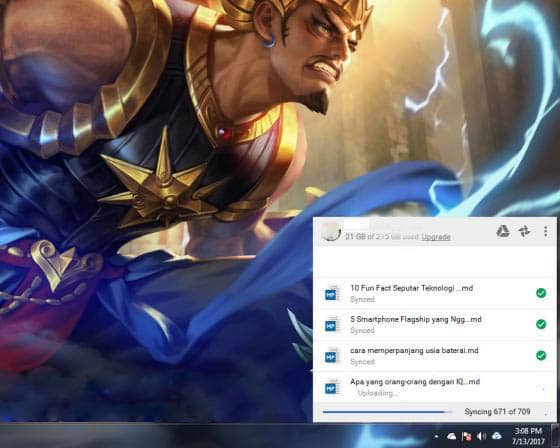
Task: Click the Upgrade storage link
Action: tap(436, 237)
